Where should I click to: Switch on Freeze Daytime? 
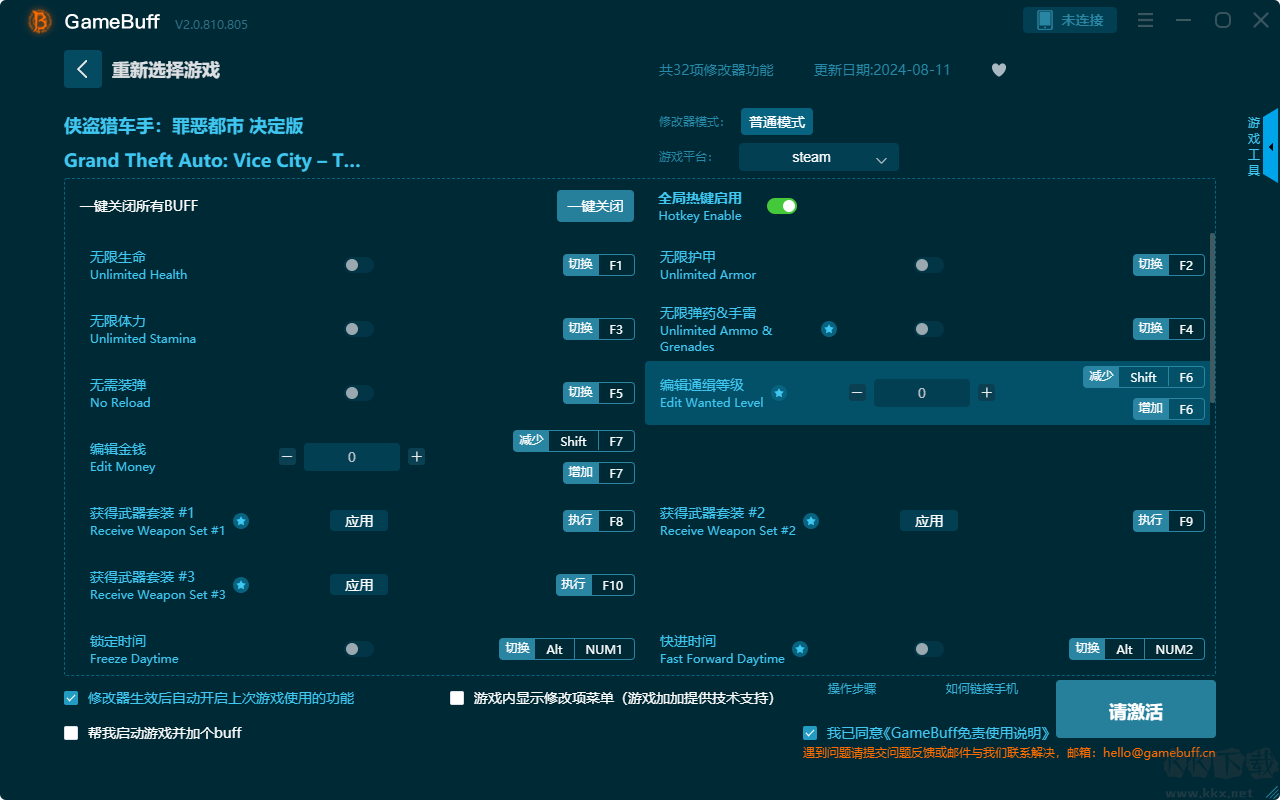pos(359,649)
